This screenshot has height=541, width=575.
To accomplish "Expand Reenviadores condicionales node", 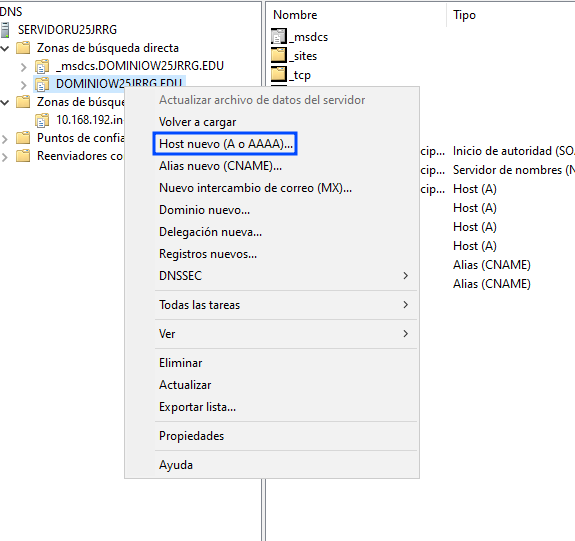I will [5, 157].
